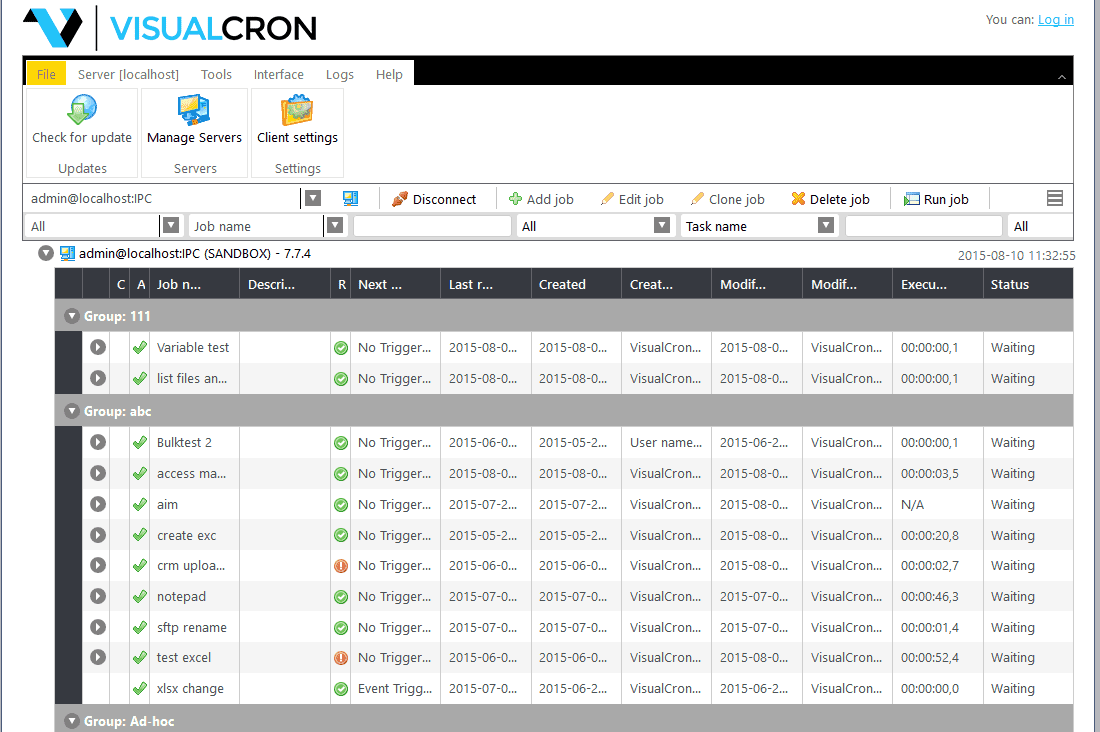Collapse the ribbon with the top-right chevron

tap(1061, 77)
